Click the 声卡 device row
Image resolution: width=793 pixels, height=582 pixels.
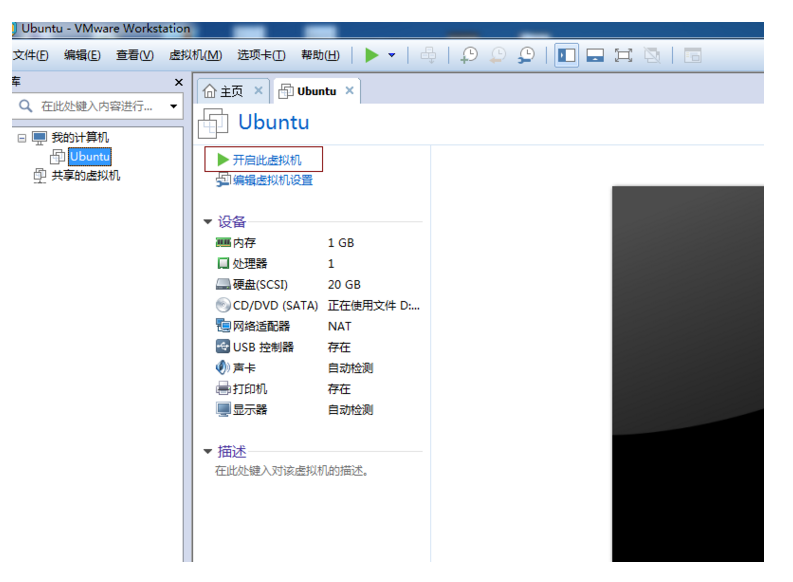click(318, 368)
